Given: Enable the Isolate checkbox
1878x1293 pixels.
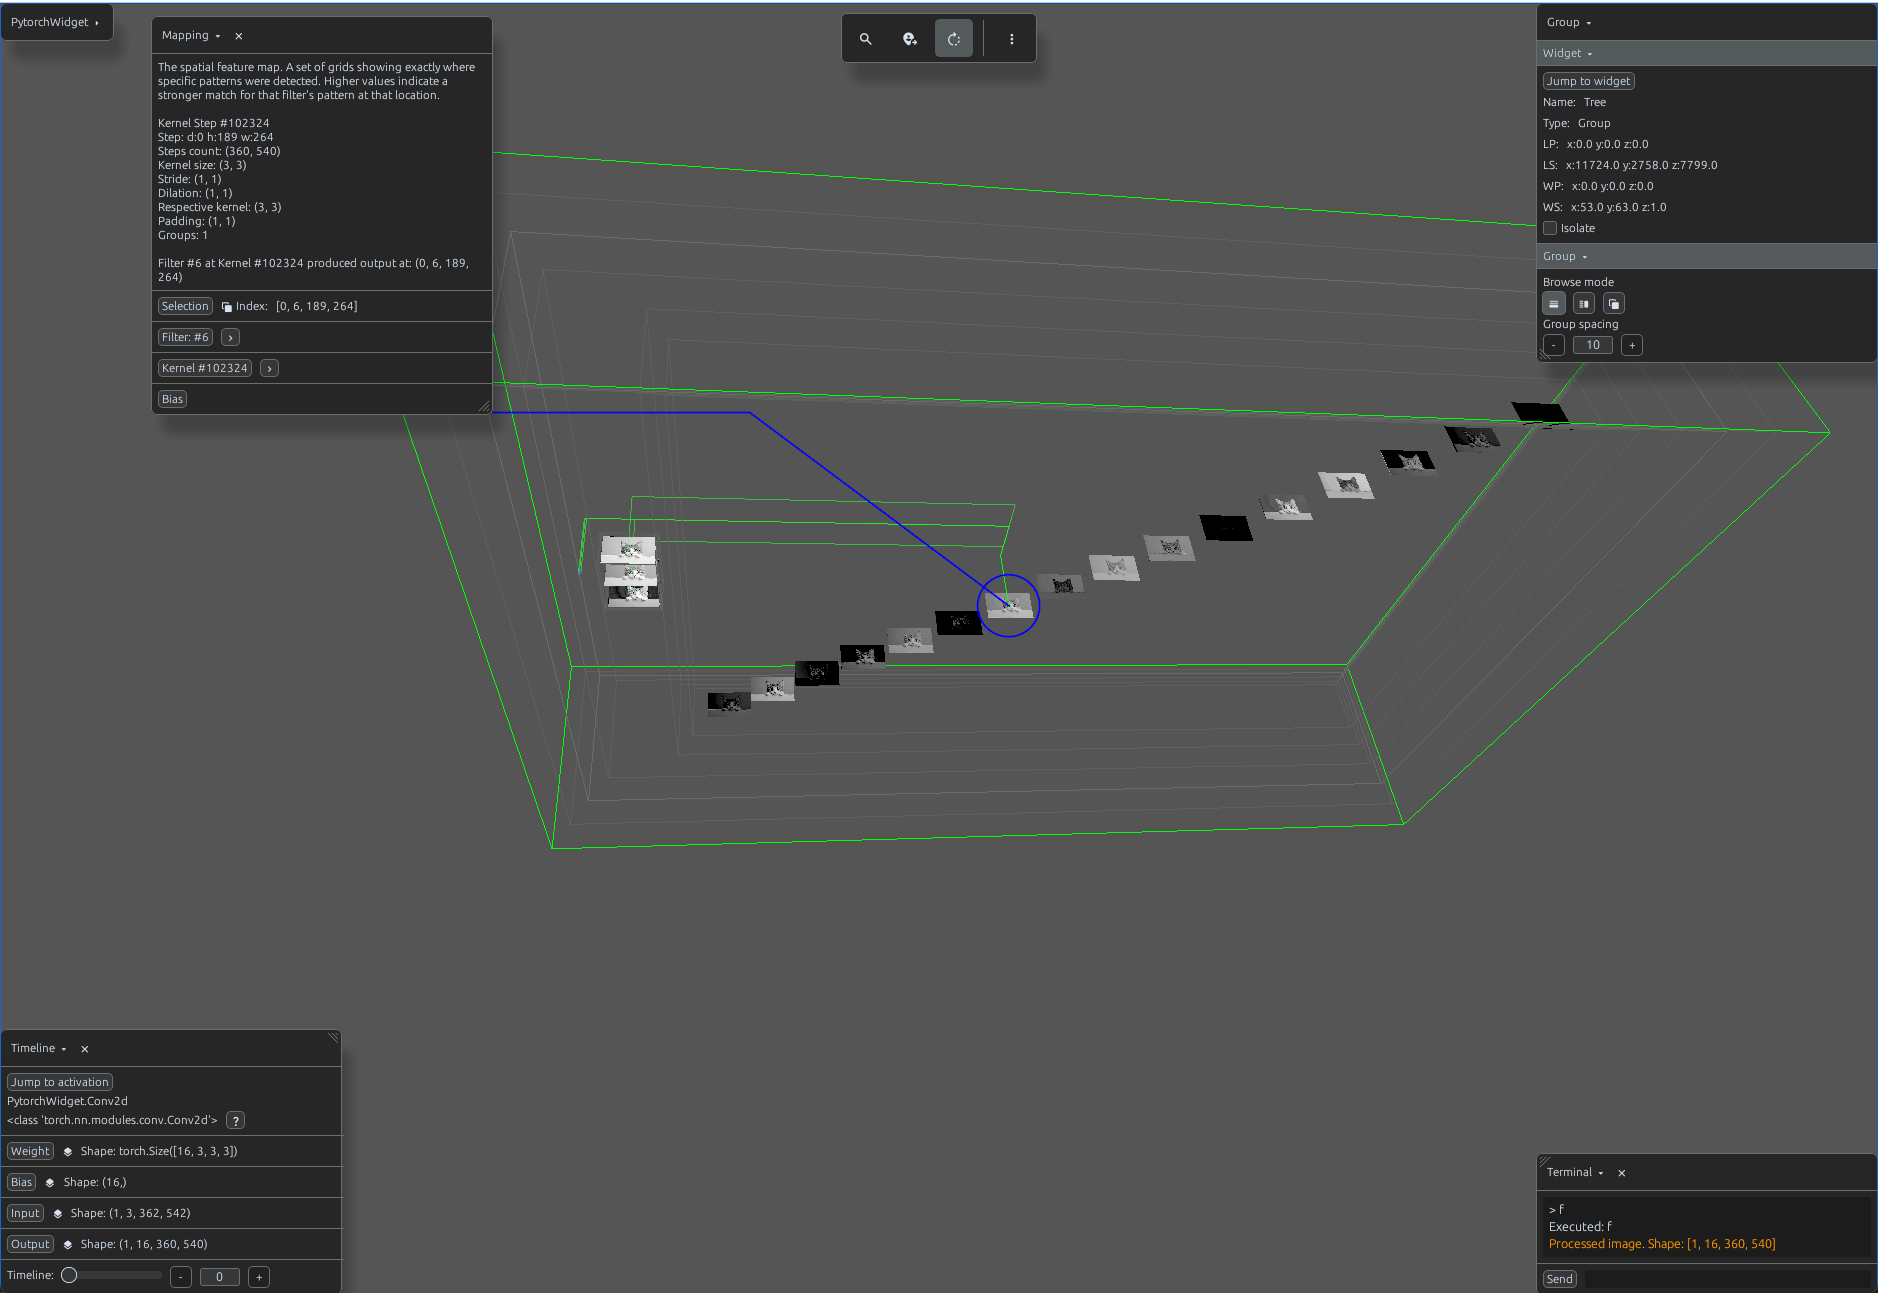Looking at the screenshot, I should tap(1550, 228).
